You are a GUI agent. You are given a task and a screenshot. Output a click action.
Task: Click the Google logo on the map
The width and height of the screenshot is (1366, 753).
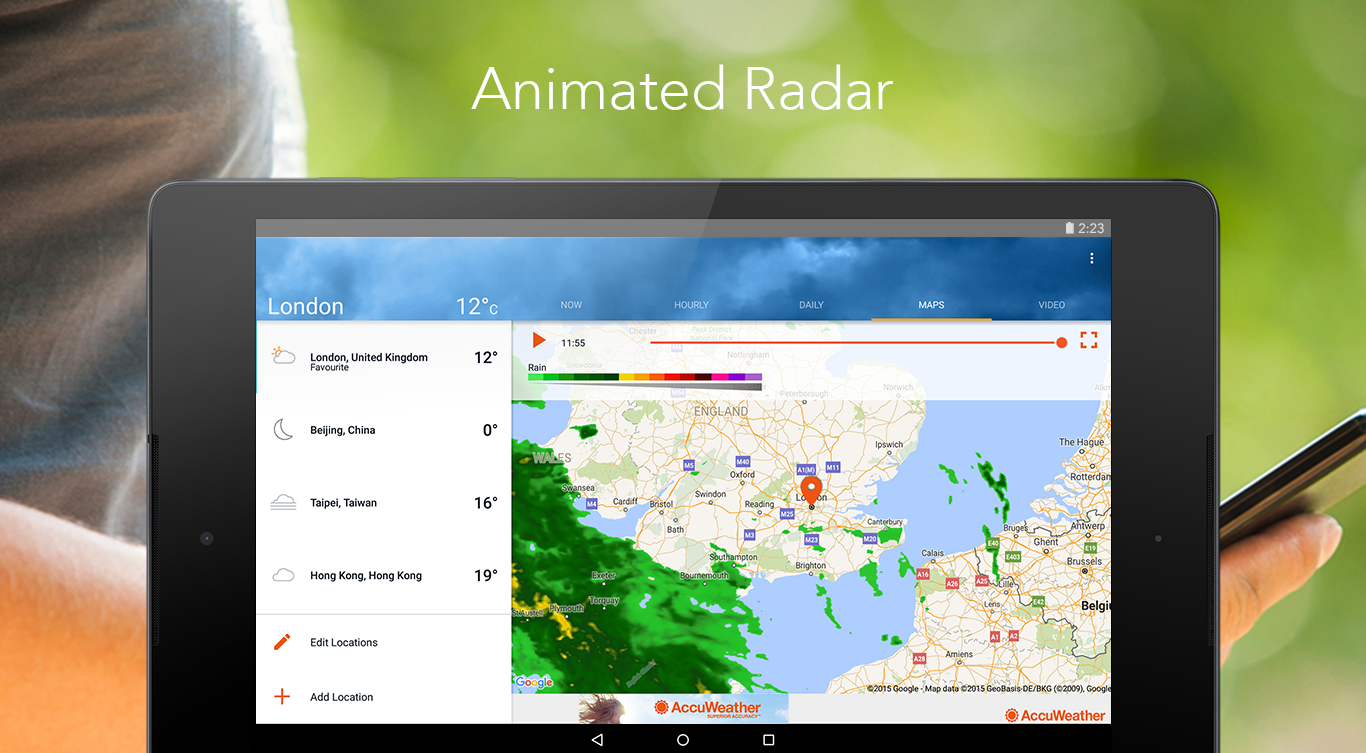tap(533, 682)
